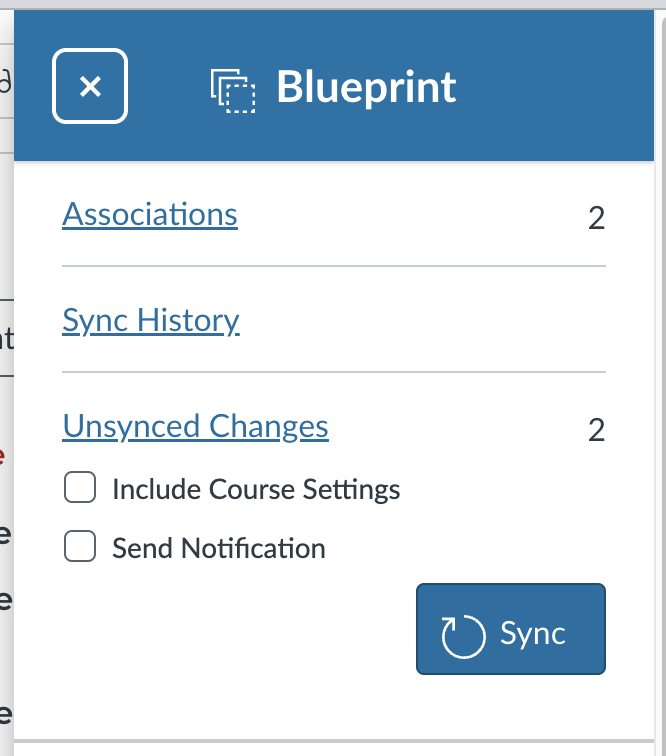The height and width of the screenshot is (756, 666).
Task: Tick the Send Notification checkbox
Action: (x=80, y=546)
